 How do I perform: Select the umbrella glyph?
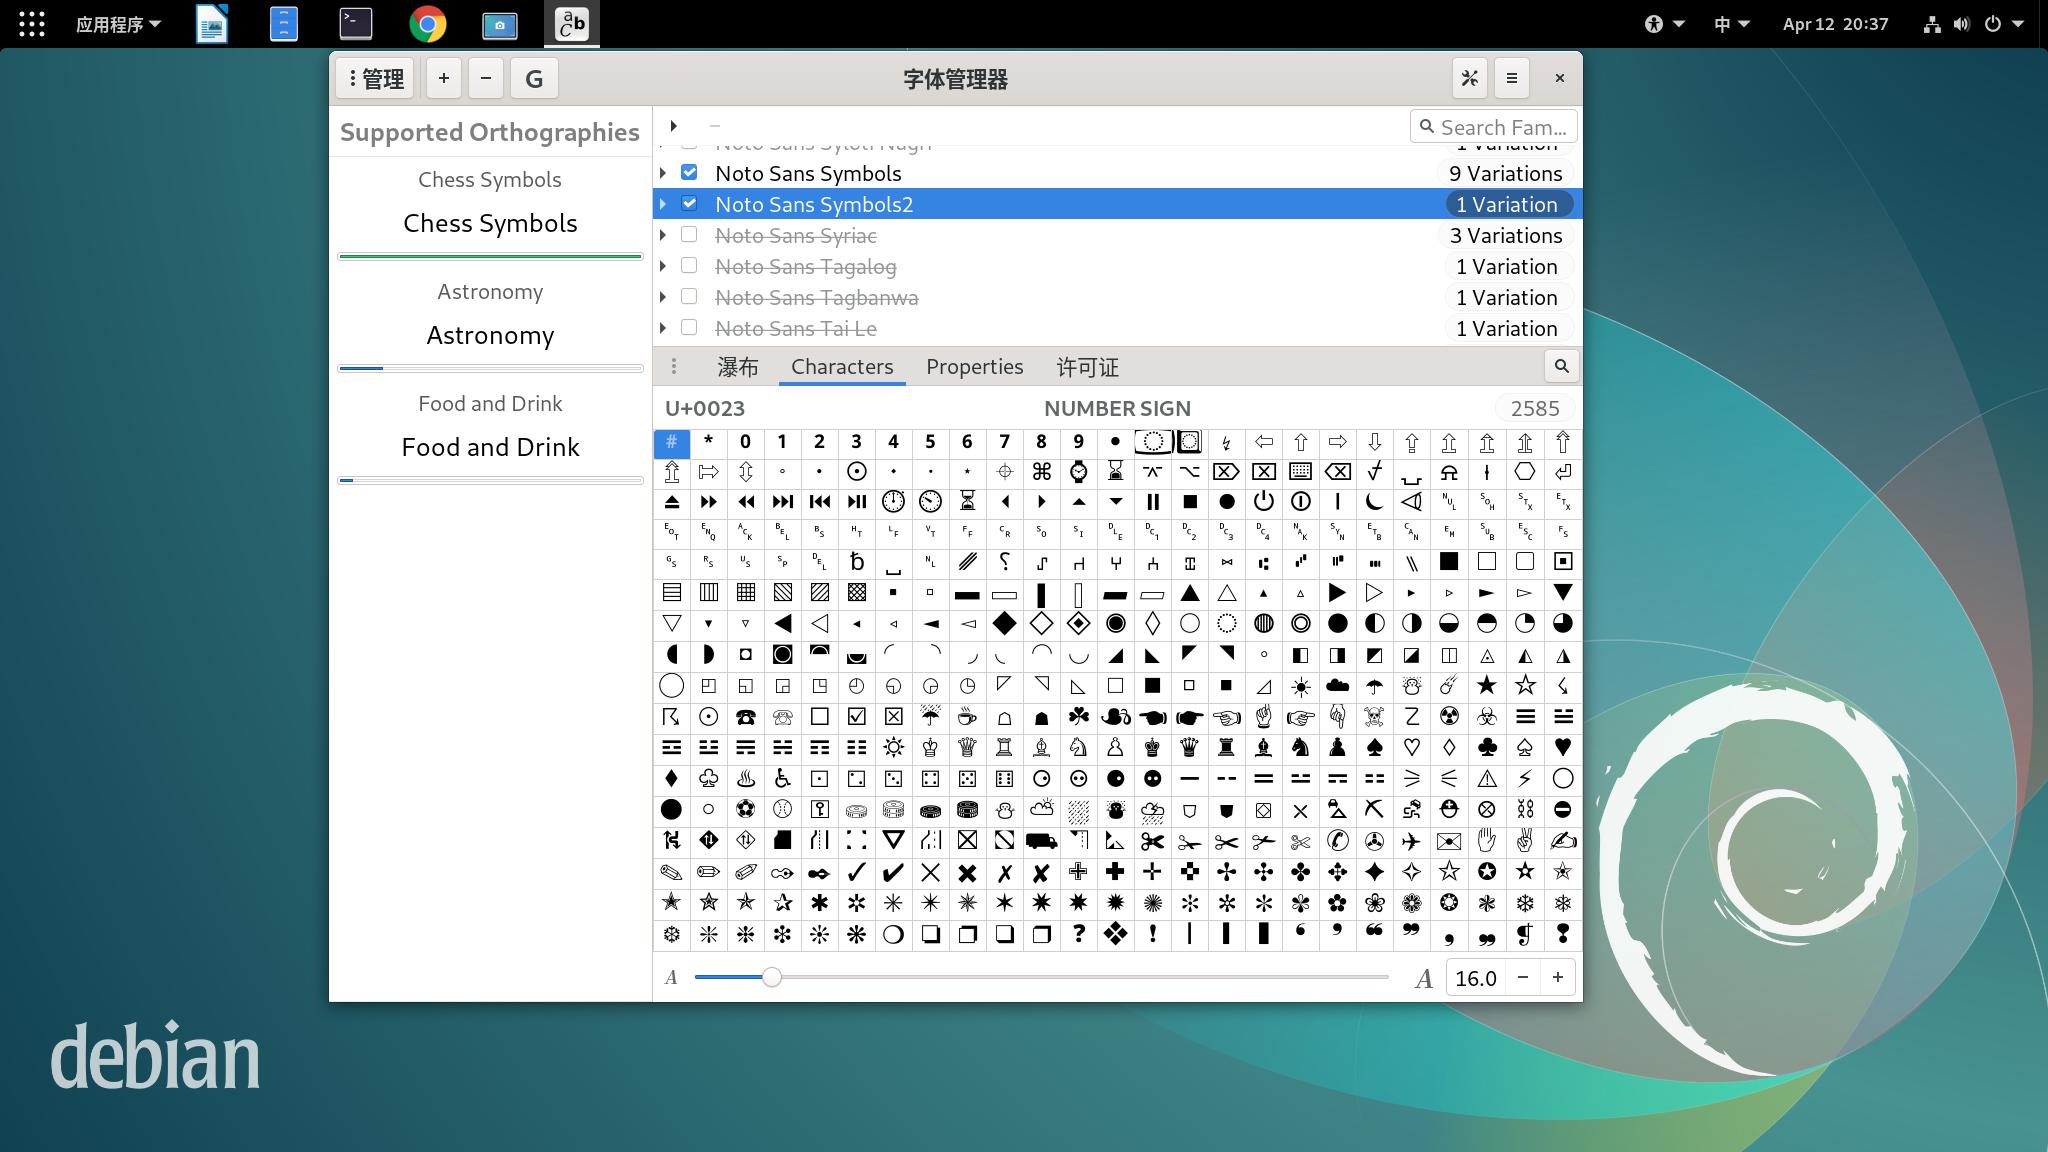tap(1374, 686)
